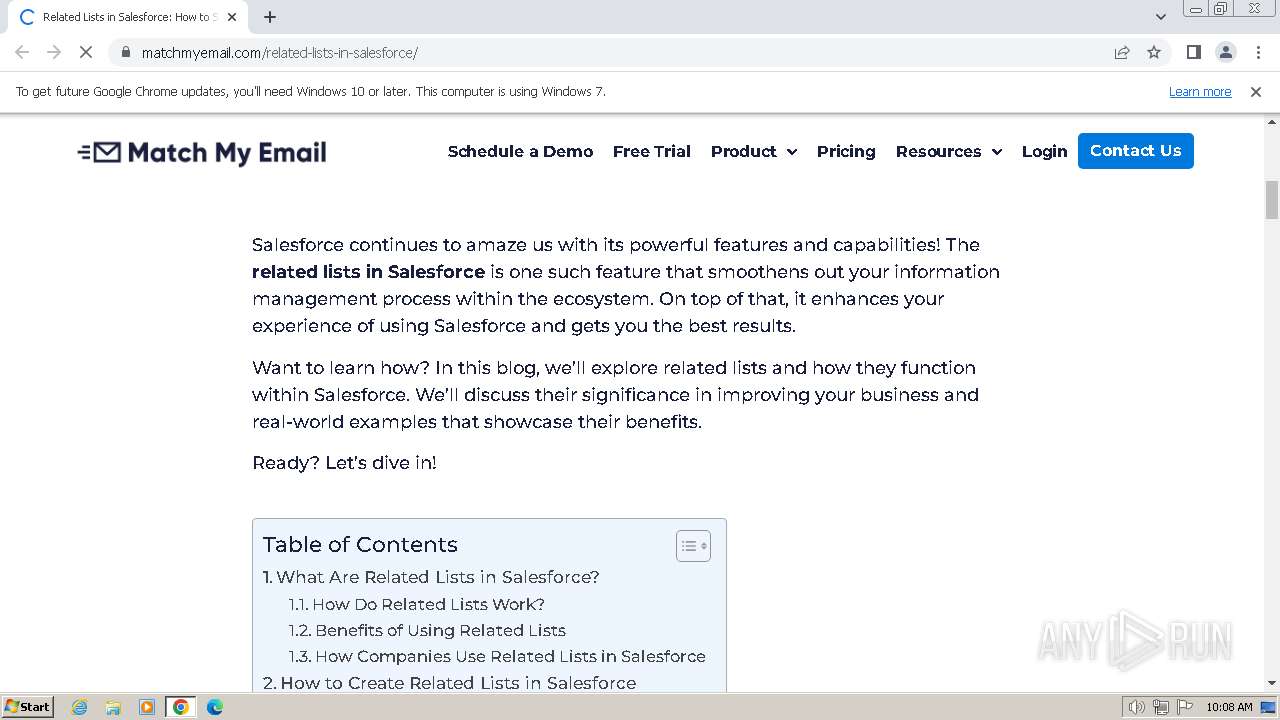1280x720 pixels.
Task: Click the volume tray icon
Action: coord(1136,707)
